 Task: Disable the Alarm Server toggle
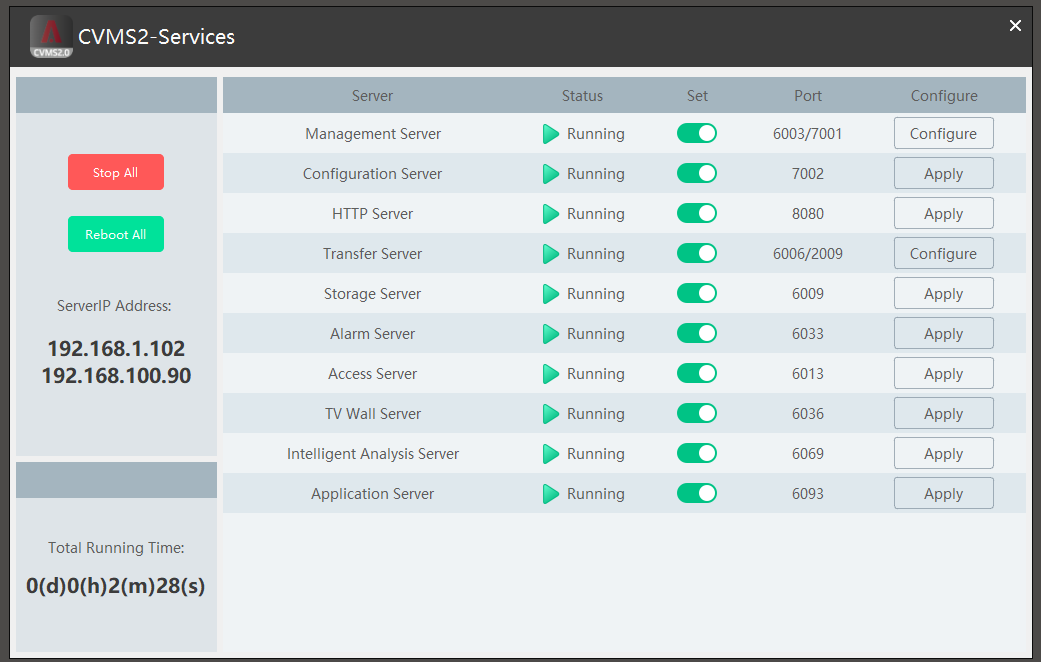tap(696, 333)
